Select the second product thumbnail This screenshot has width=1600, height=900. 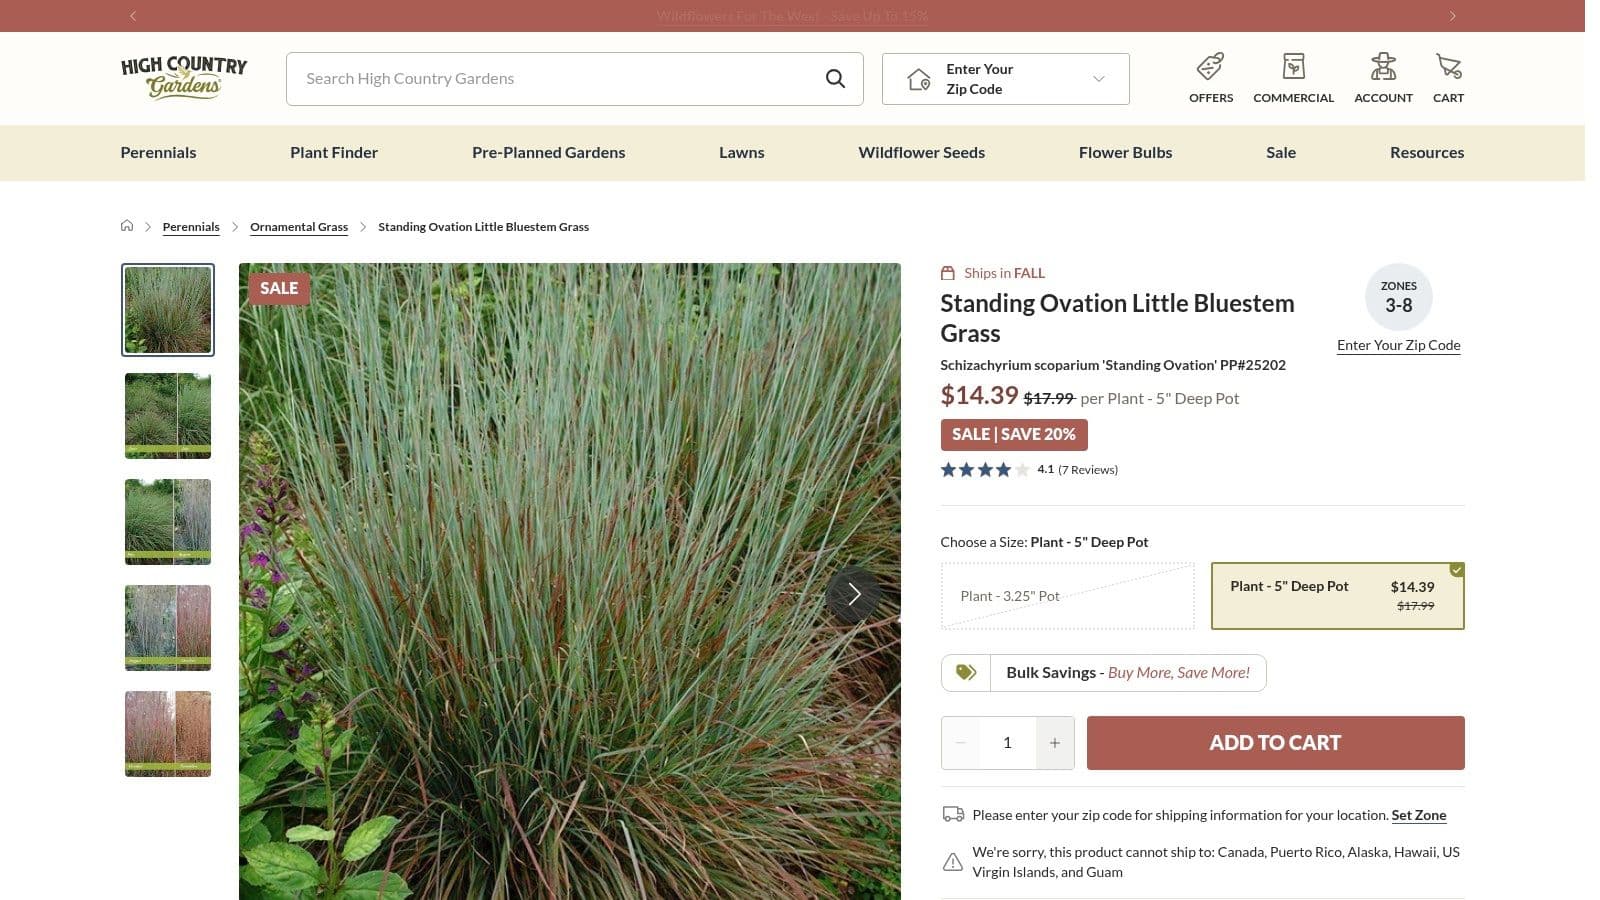point(167,416)
